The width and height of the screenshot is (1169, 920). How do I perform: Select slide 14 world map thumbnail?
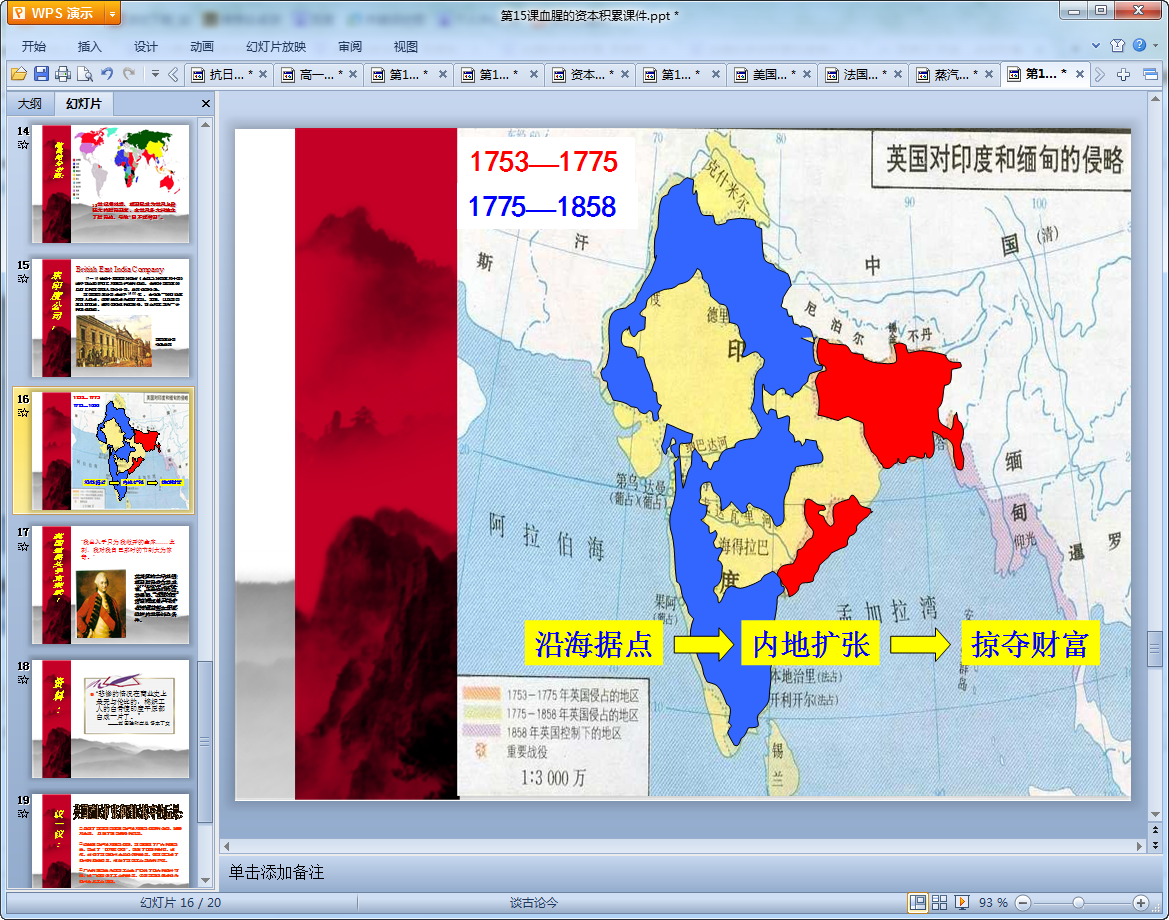pyautogui.click(x=111, y=183)
